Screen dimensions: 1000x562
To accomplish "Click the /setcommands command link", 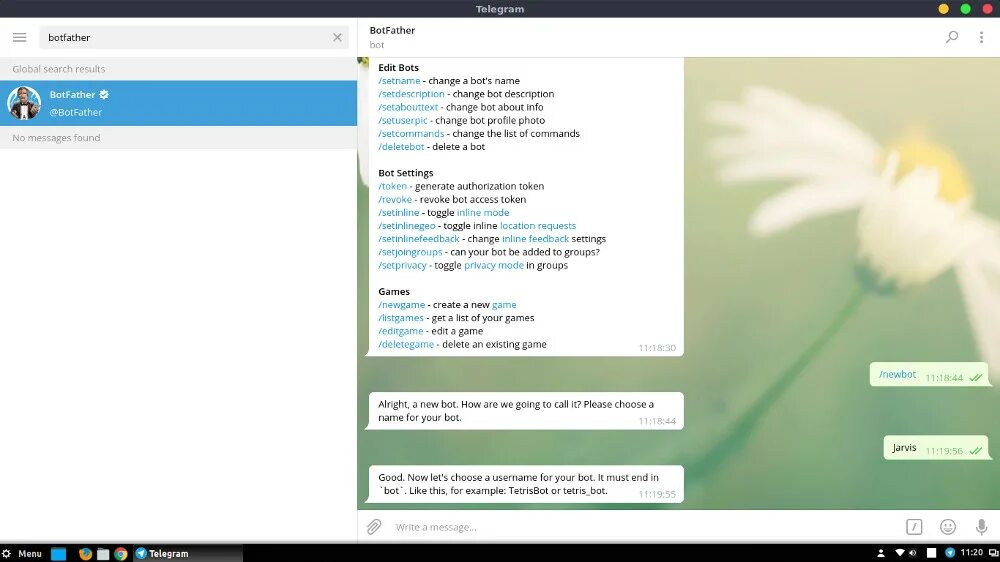I will click(x=411, y=133).
